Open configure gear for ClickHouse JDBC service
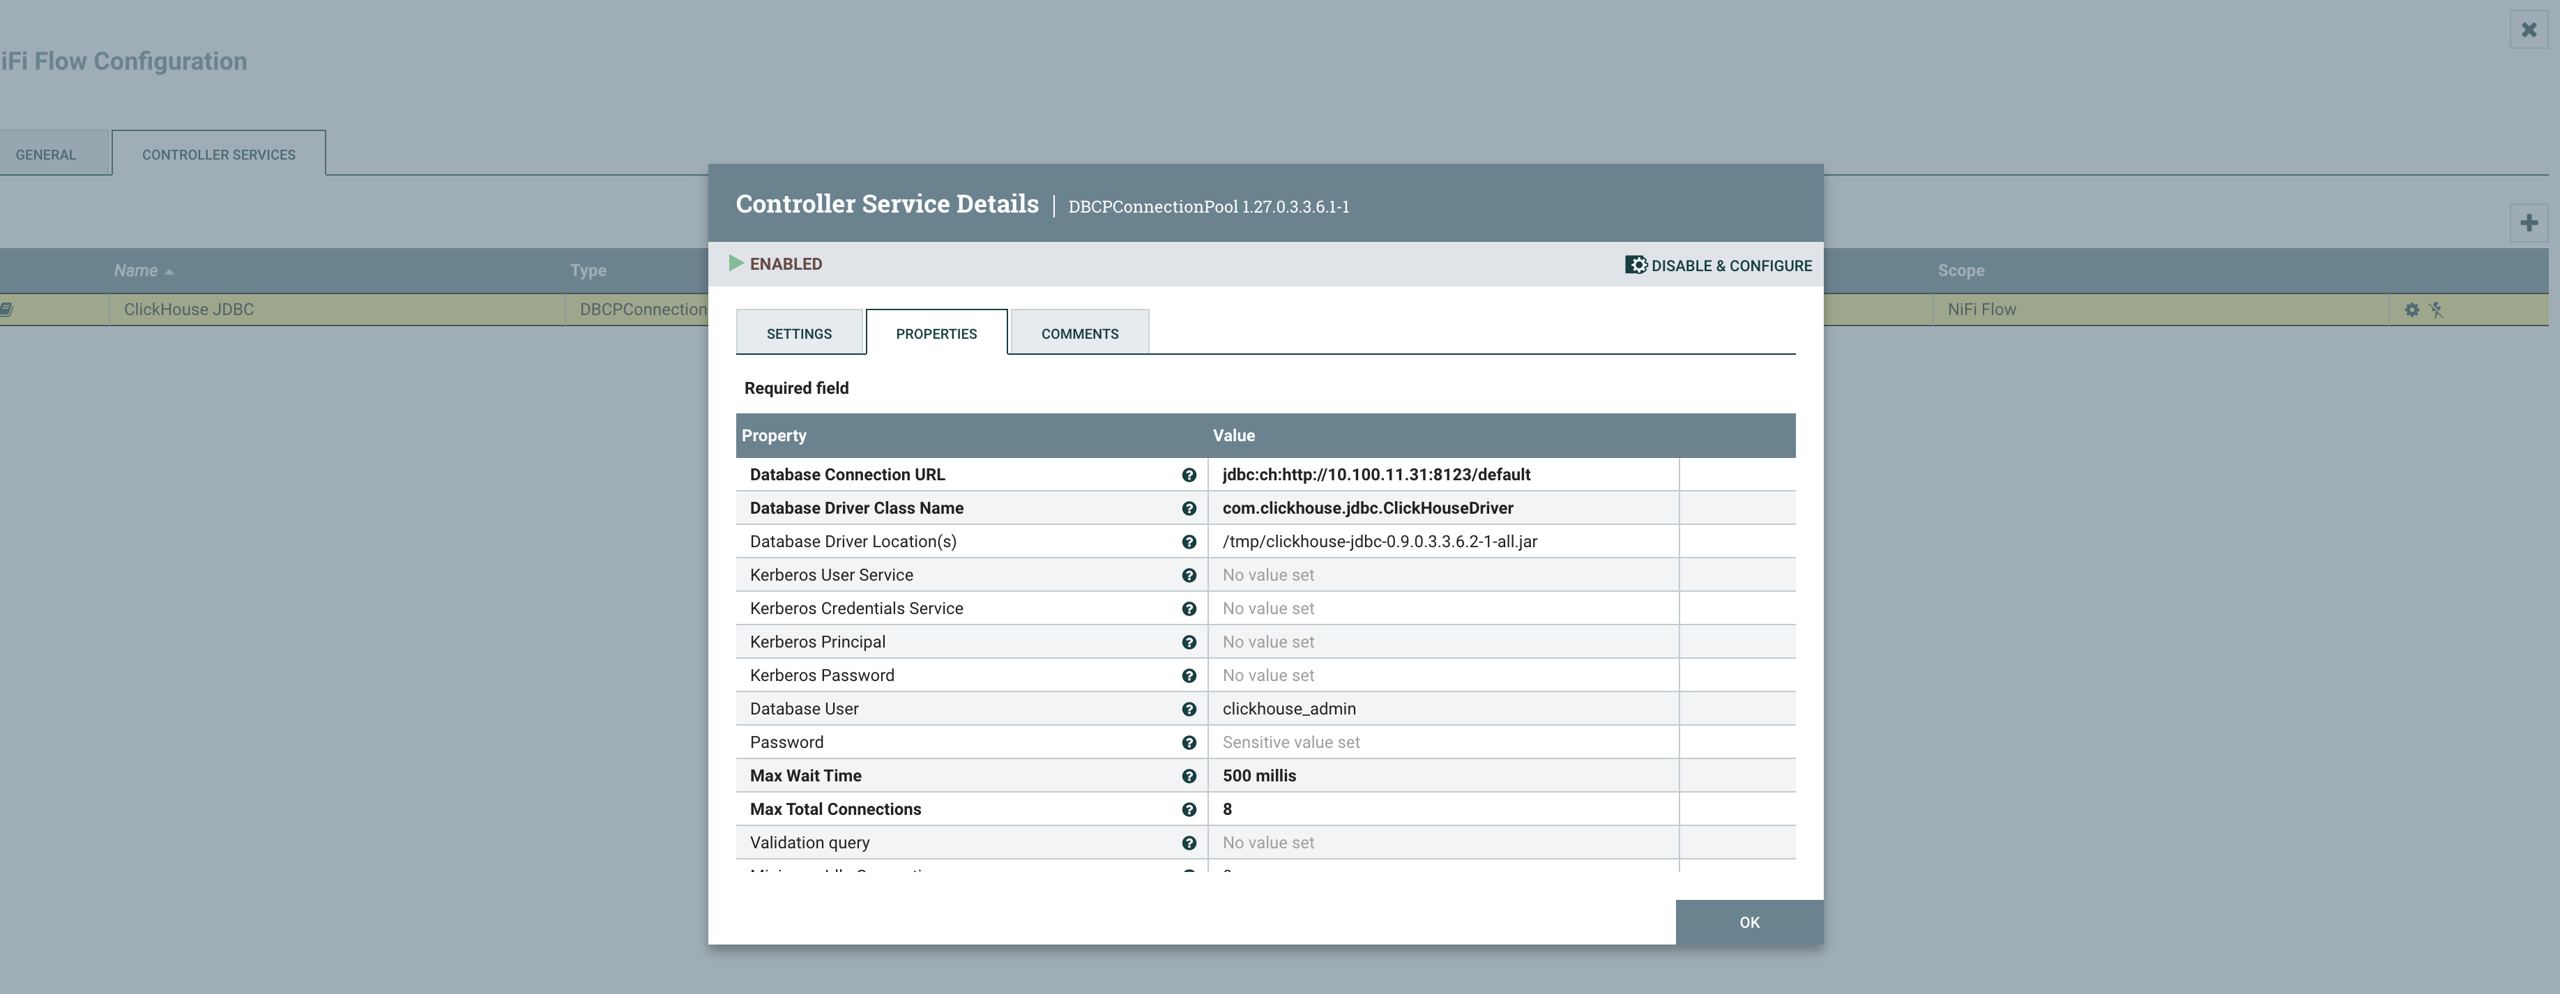This screenshot has height=994, width=2560. (x=2412, y=310)
